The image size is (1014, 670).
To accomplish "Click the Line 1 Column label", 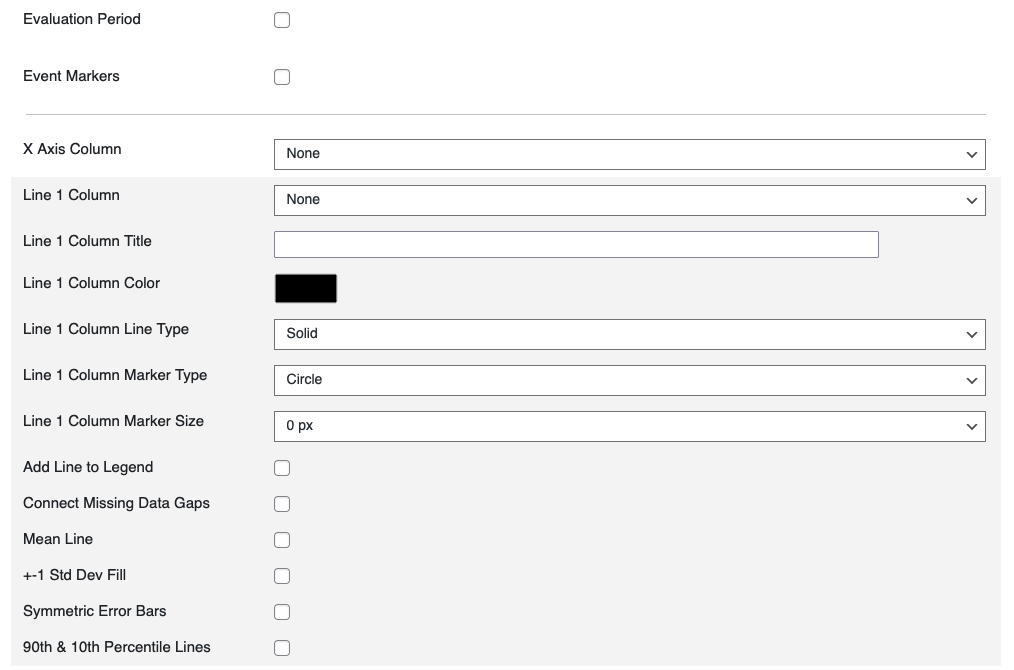I will [x=71, y=195].
